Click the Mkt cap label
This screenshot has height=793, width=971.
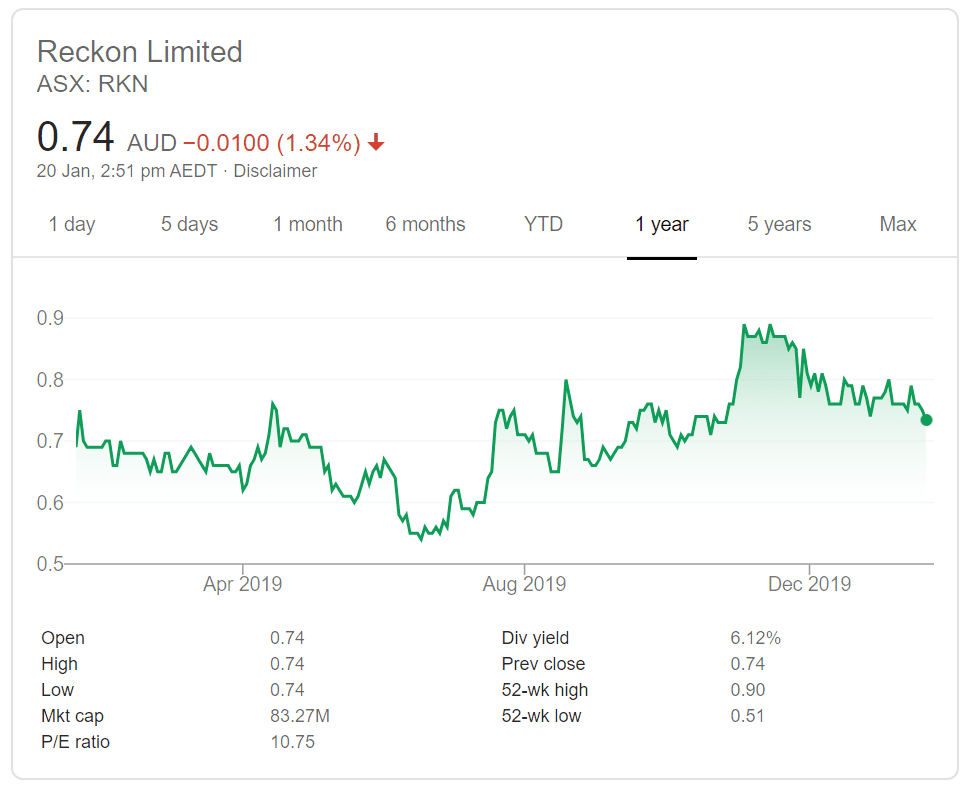coord(72,716)
